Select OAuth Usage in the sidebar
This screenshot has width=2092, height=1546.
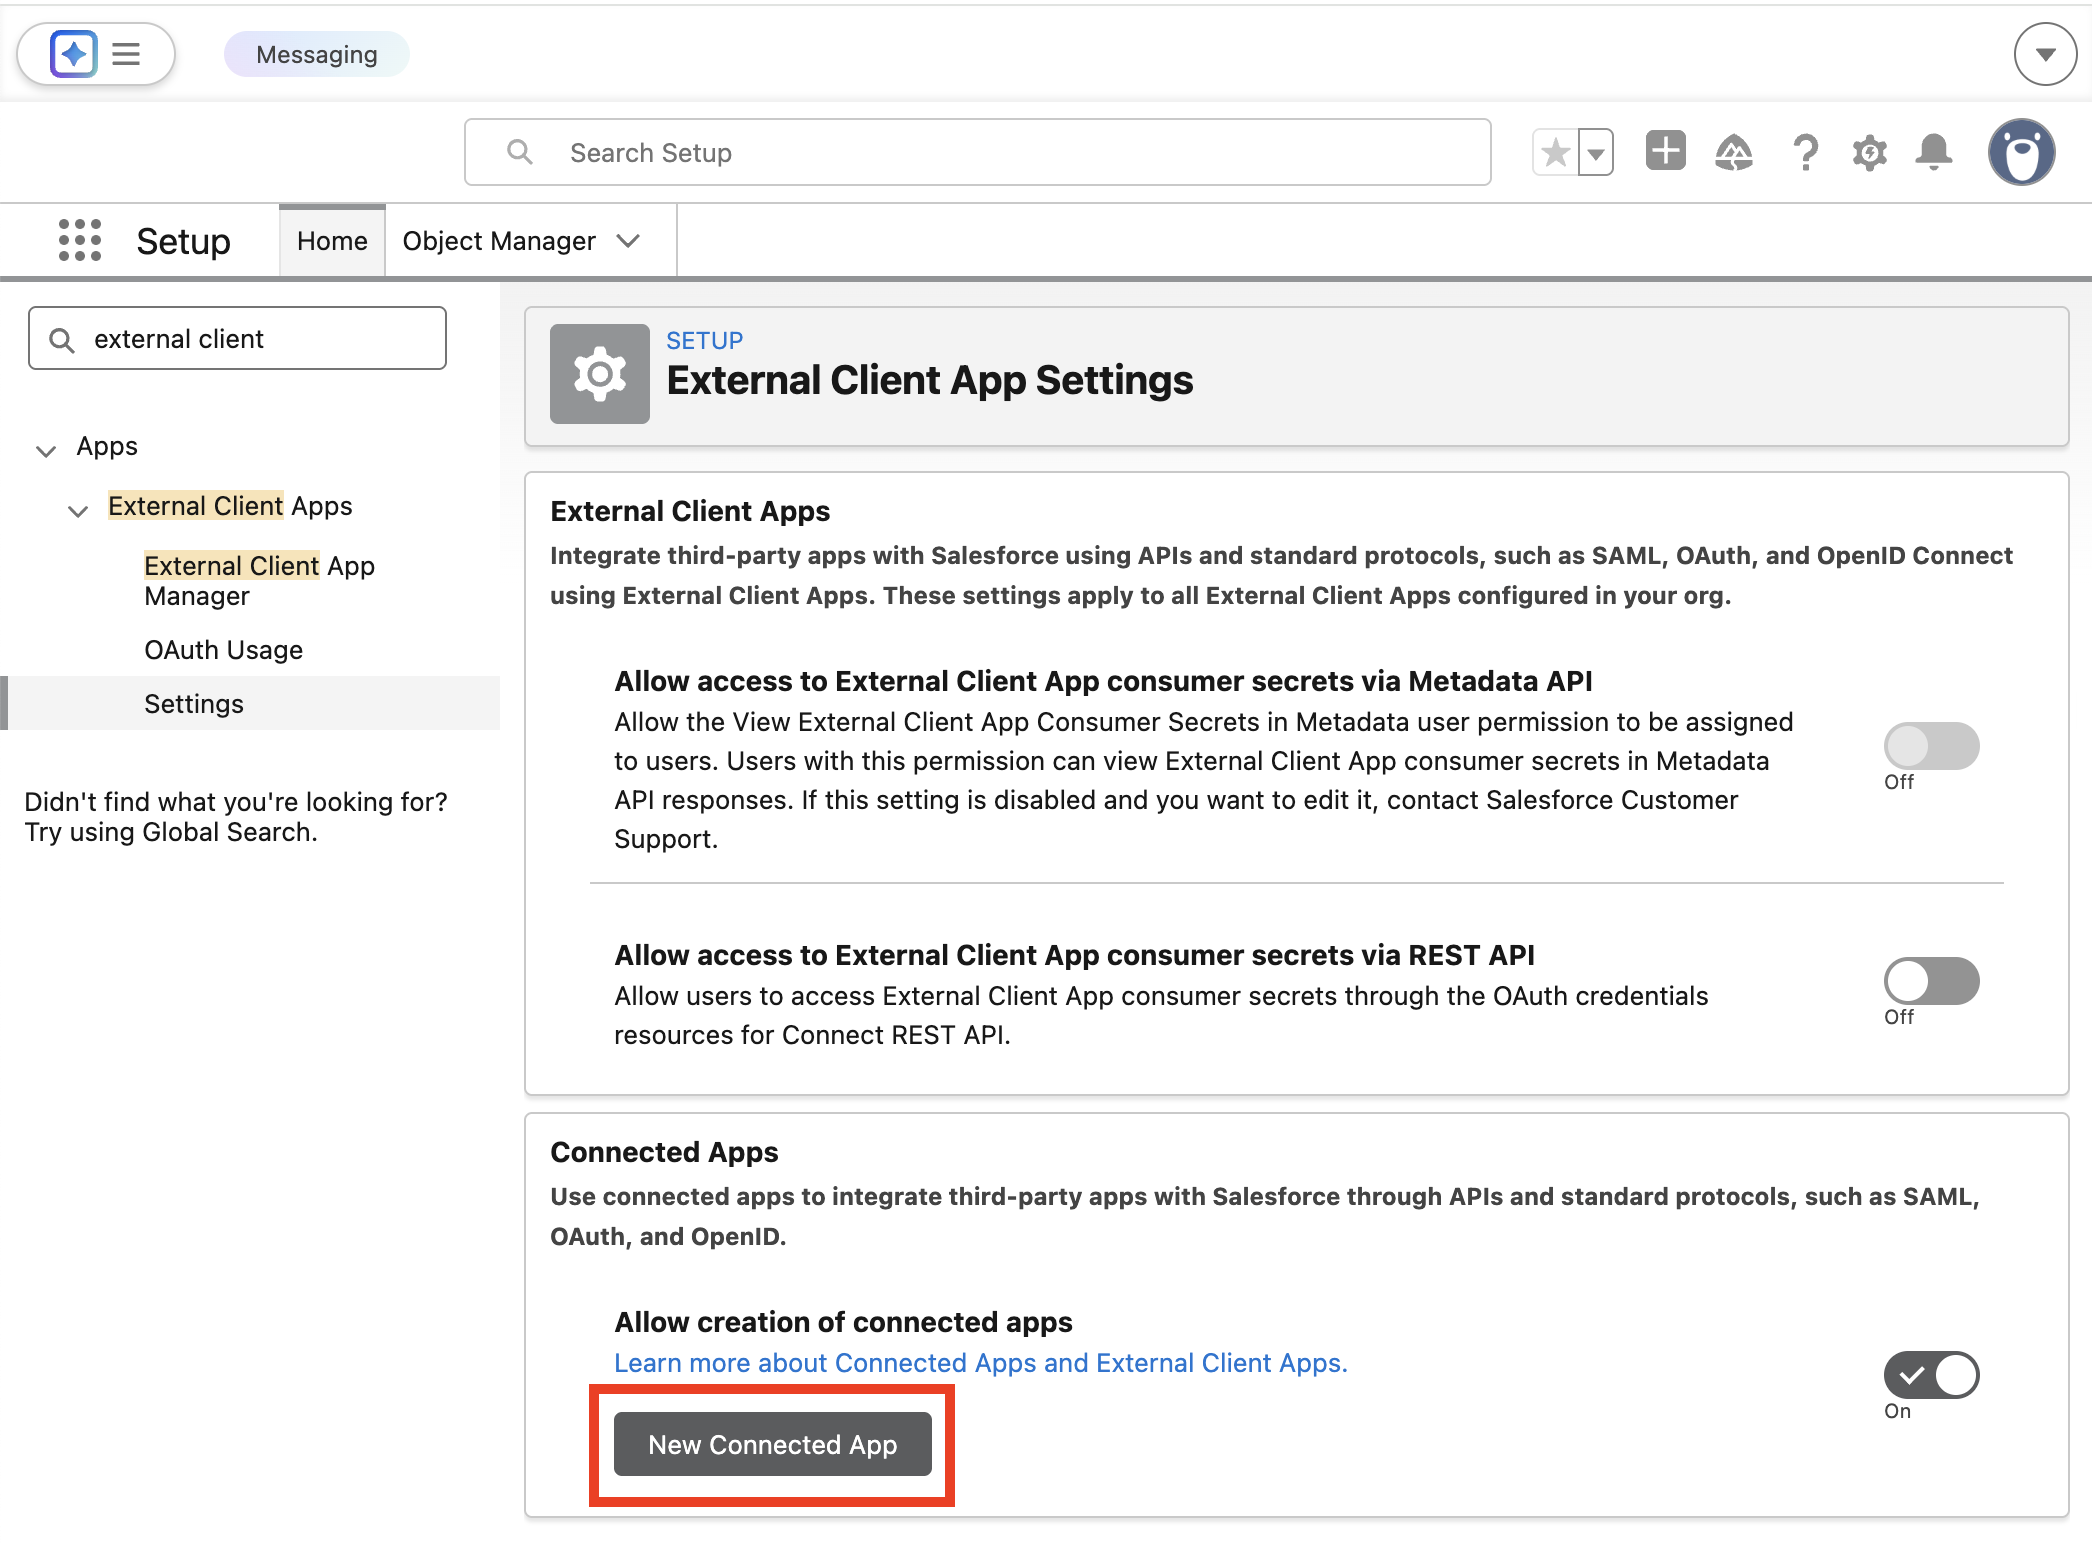[223, 649]
